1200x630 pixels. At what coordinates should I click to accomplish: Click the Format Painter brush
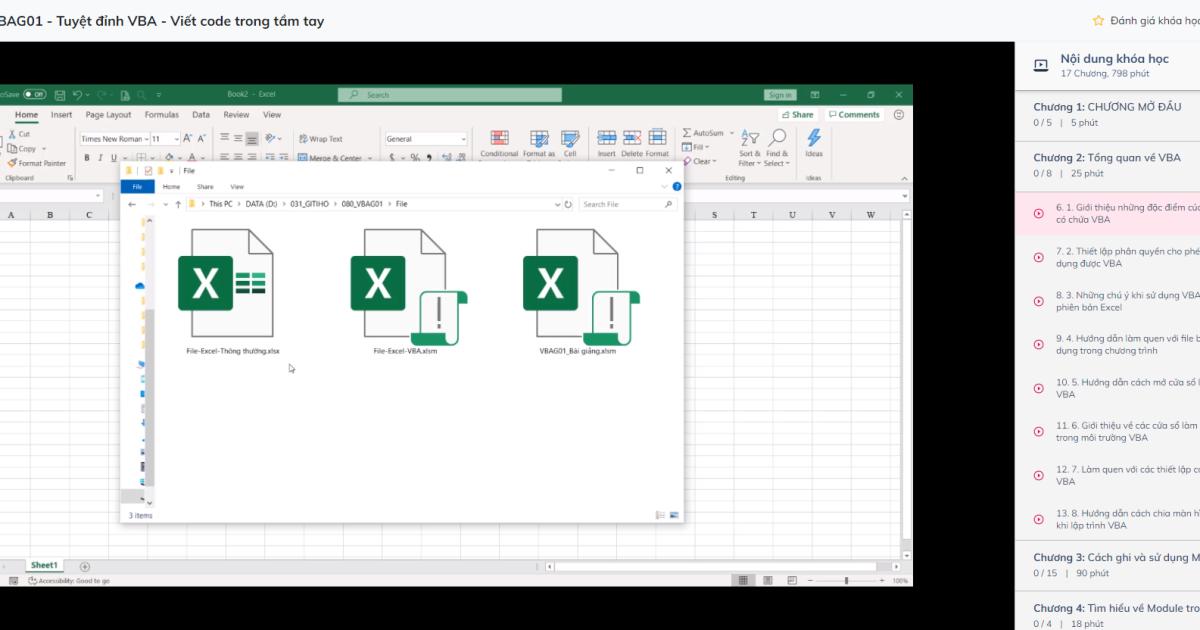[11, 163]
